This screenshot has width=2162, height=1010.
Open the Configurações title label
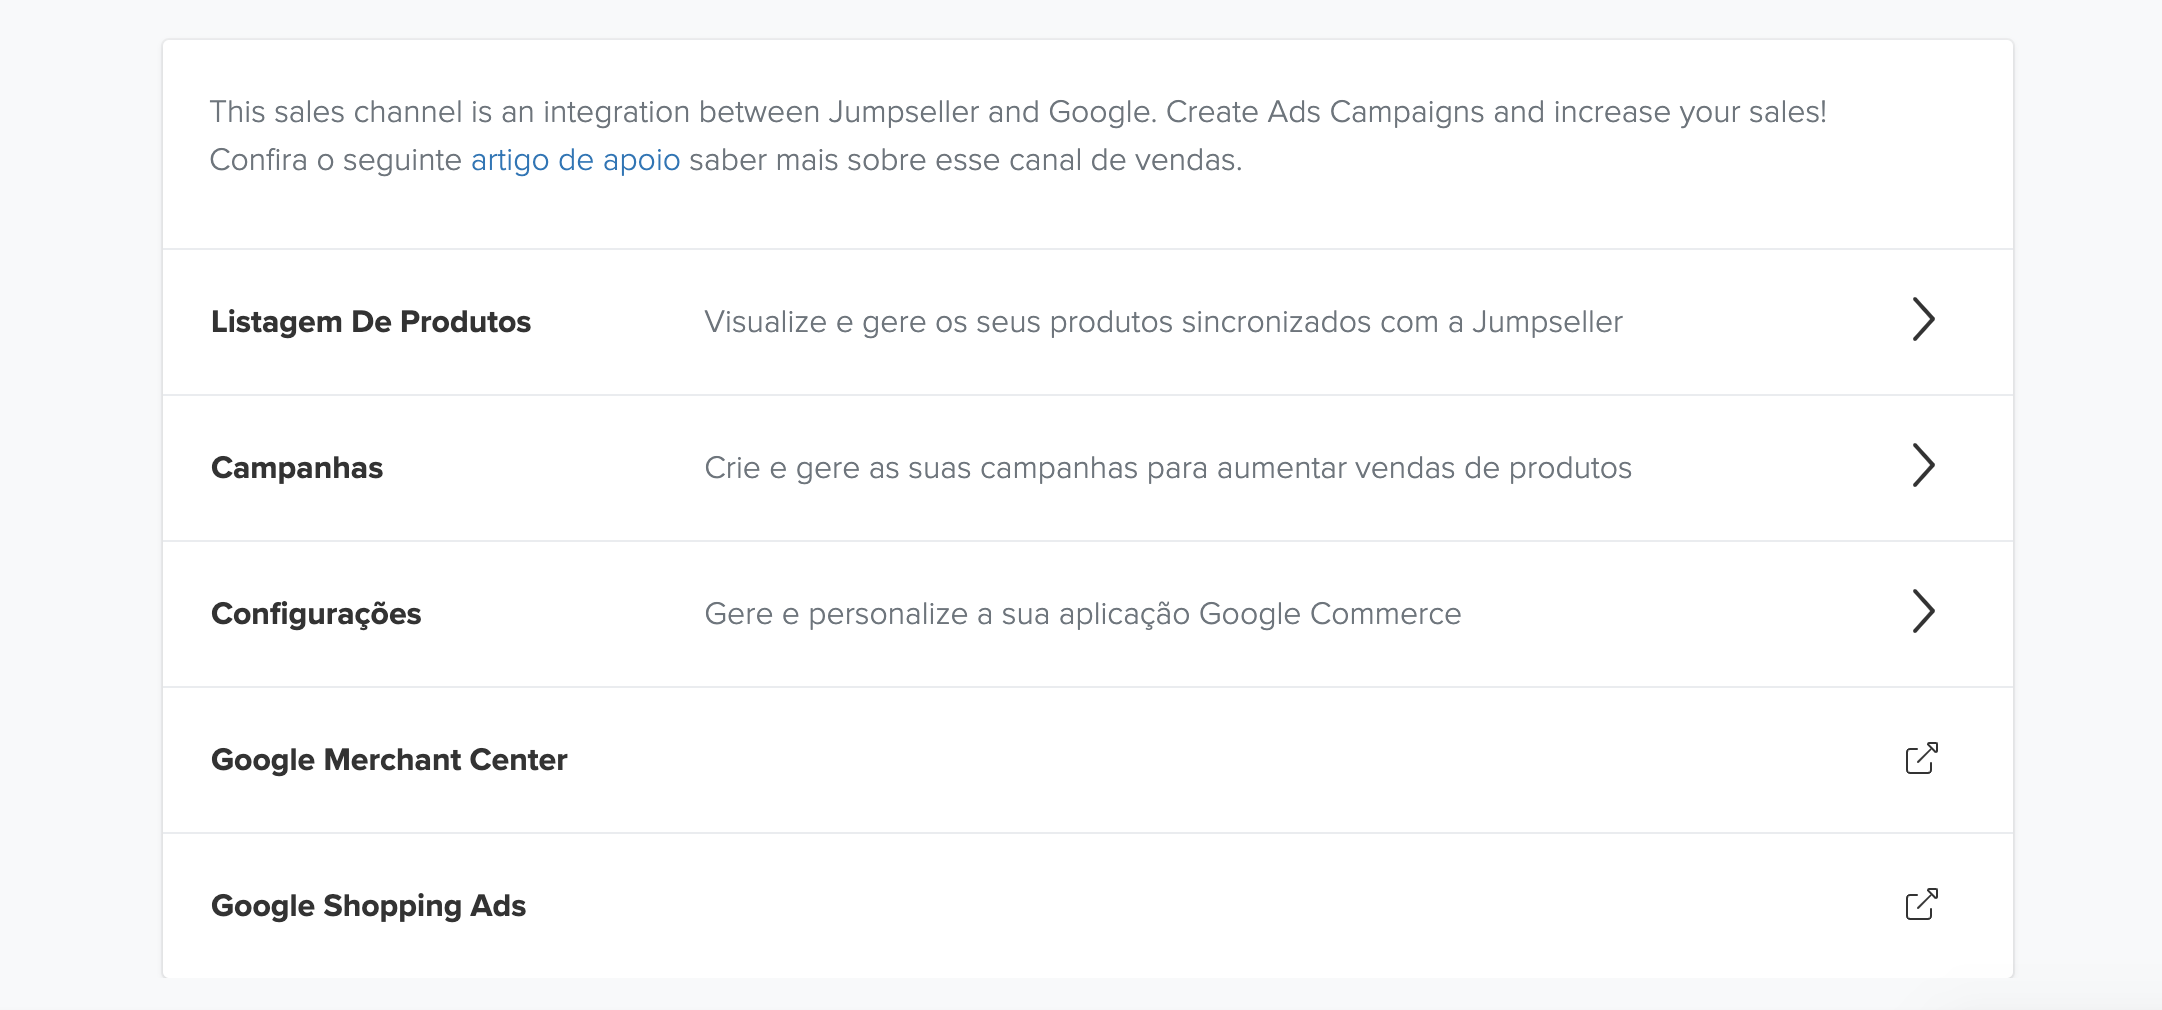pos(316,614)
